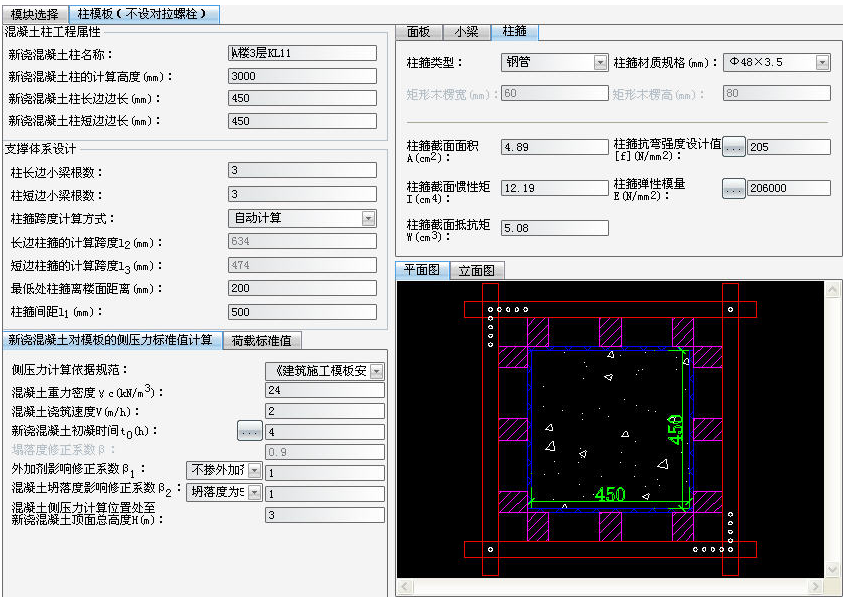Open the 柱箍材质规格 Φ48×3.5 dropdown
Viewport: 844px width, 597px height.
point(822,63)
